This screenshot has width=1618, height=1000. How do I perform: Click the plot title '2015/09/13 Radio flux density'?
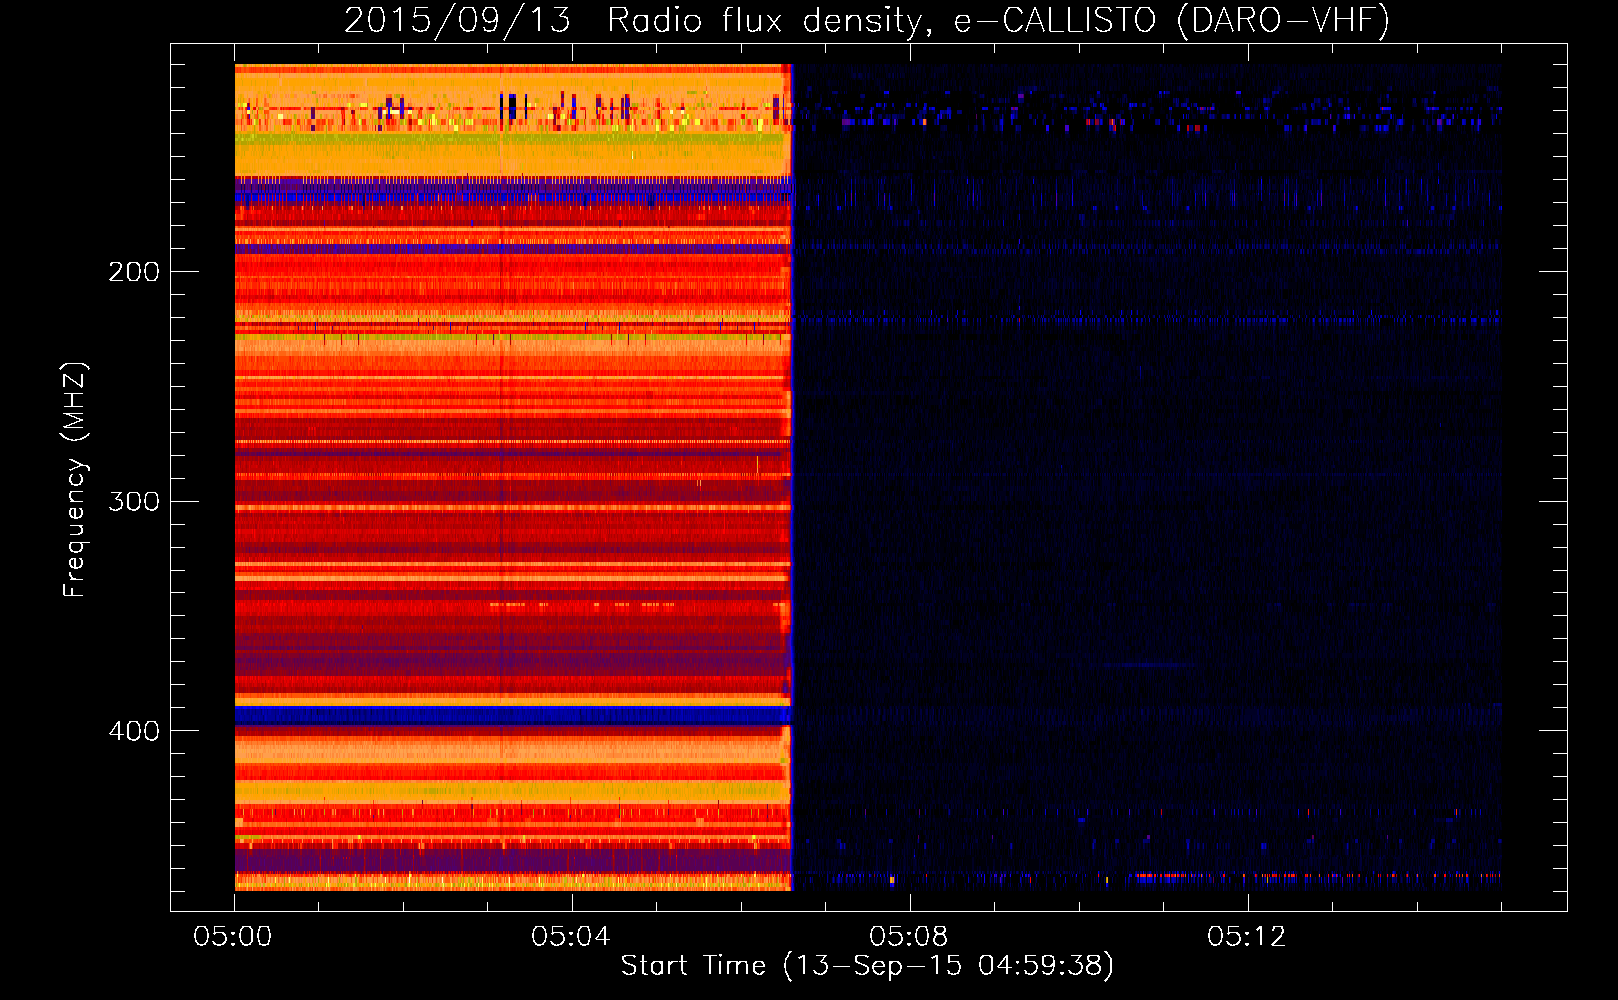pyautogui.click(x=867, y=21)
